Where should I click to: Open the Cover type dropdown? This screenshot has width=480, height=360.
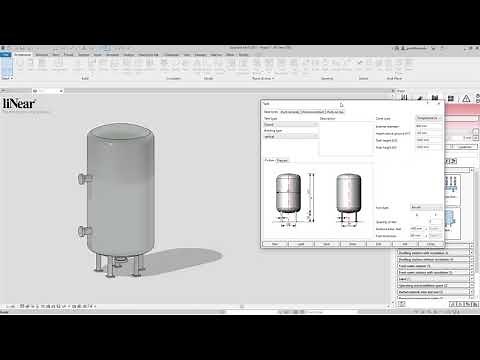coord(429,118)
